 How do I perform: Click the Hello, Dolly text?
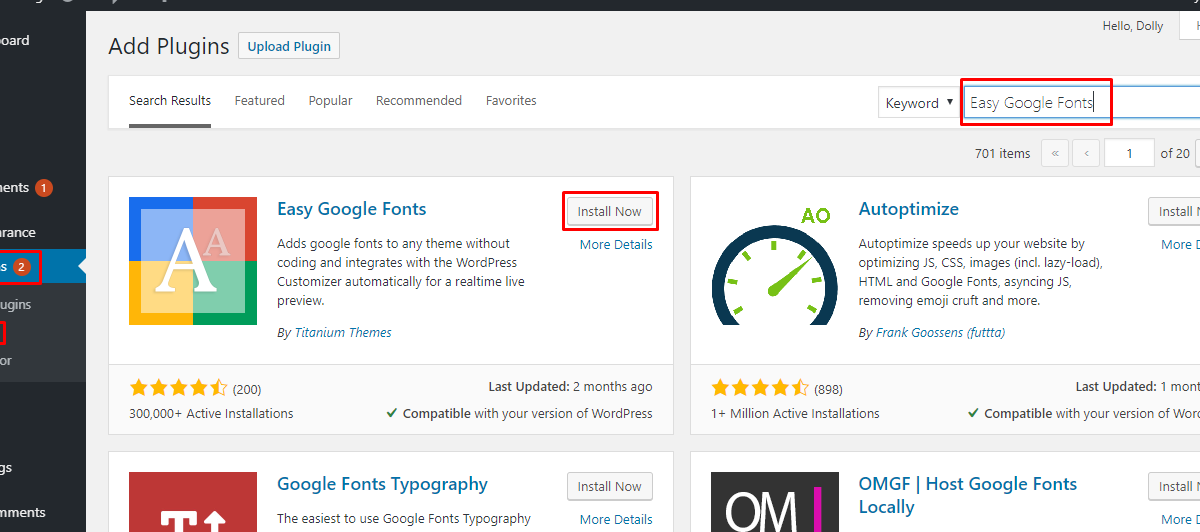(1133, 26)
